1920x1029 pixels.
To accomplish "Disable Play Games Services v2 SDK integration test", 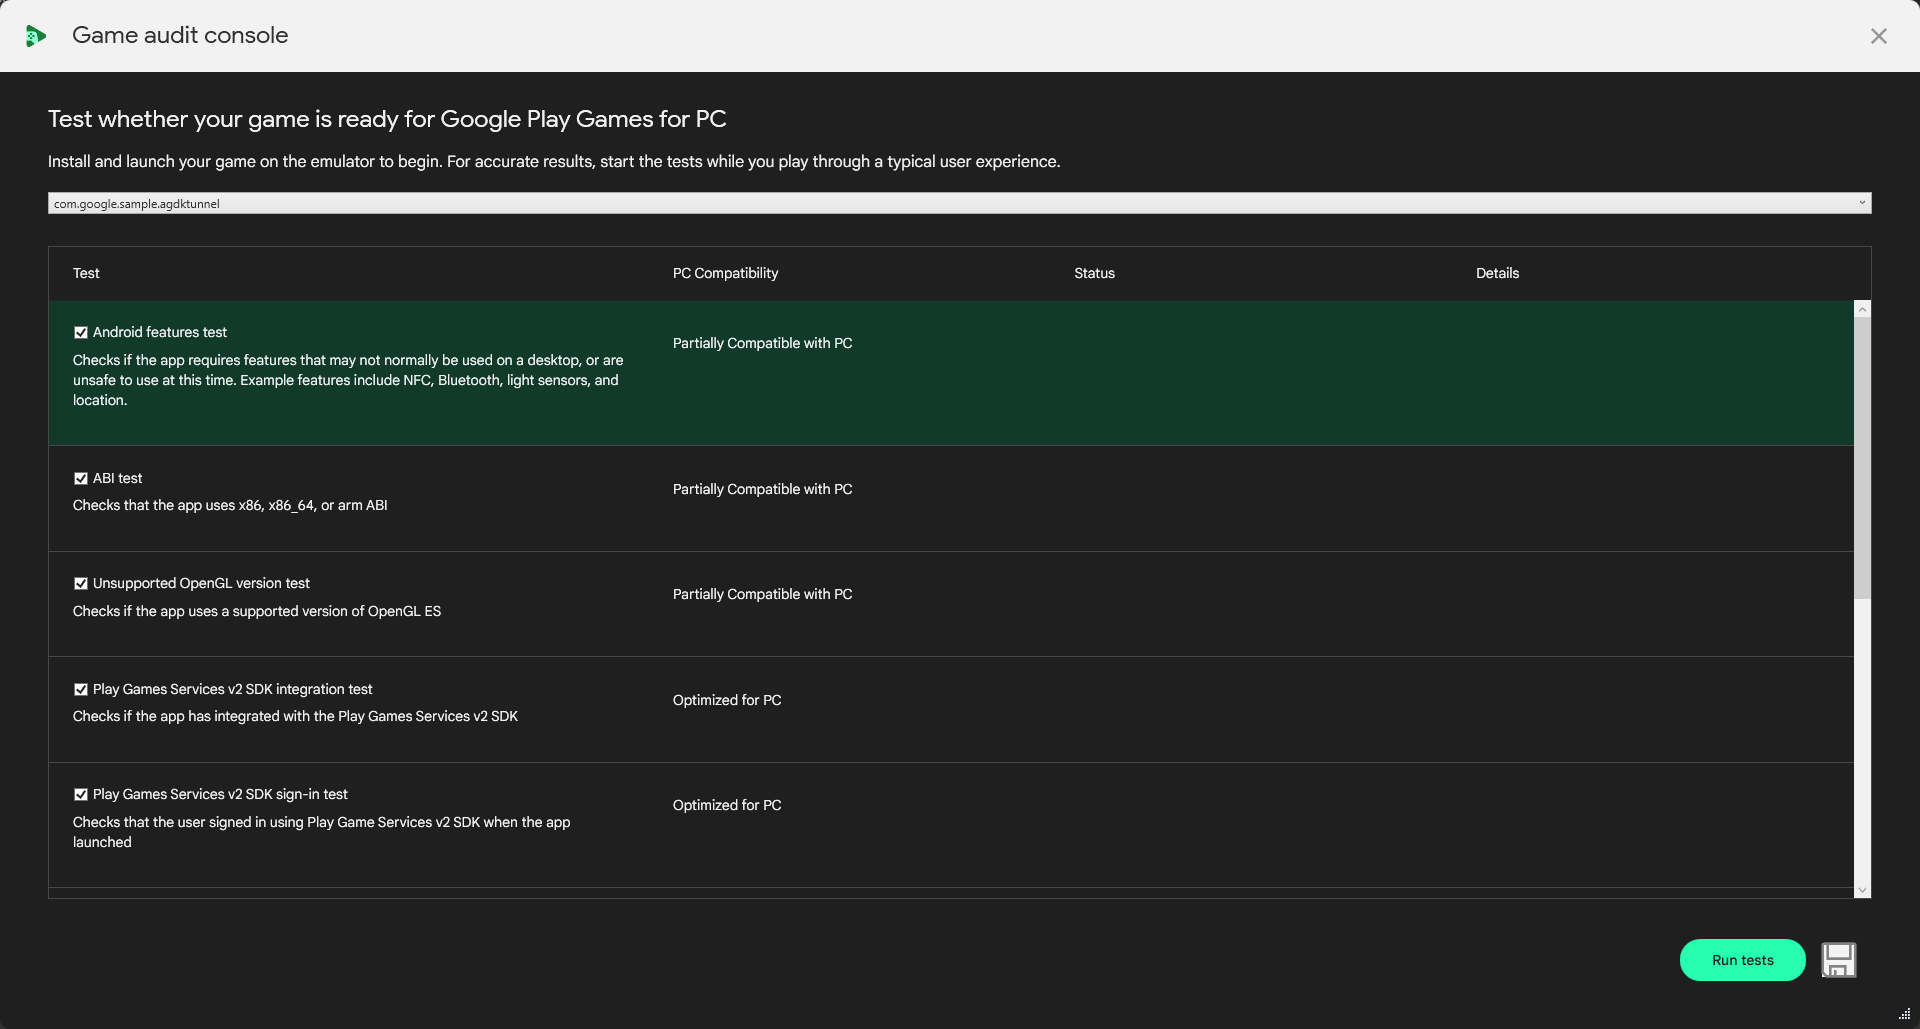I will click(x=81, y=689).
